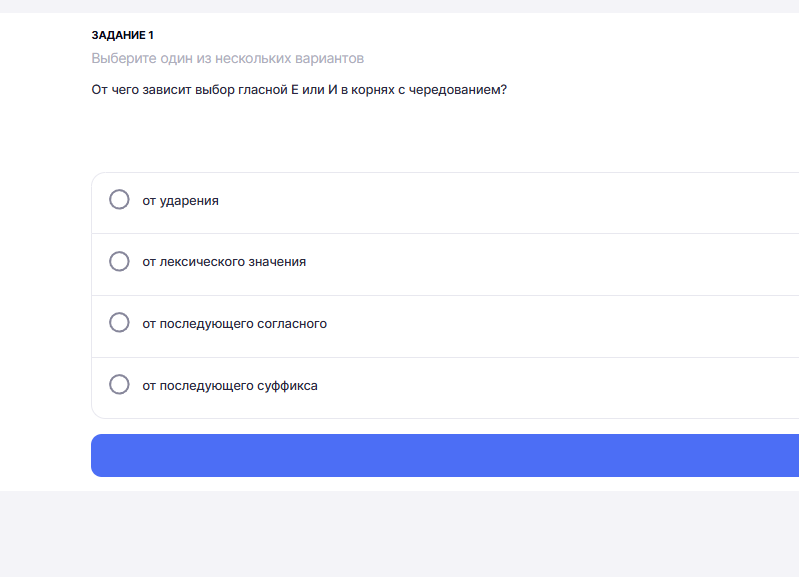Click blank area of the 'от лексического значения' row
This screenshot has width=799, height=577.
(510, 265)
